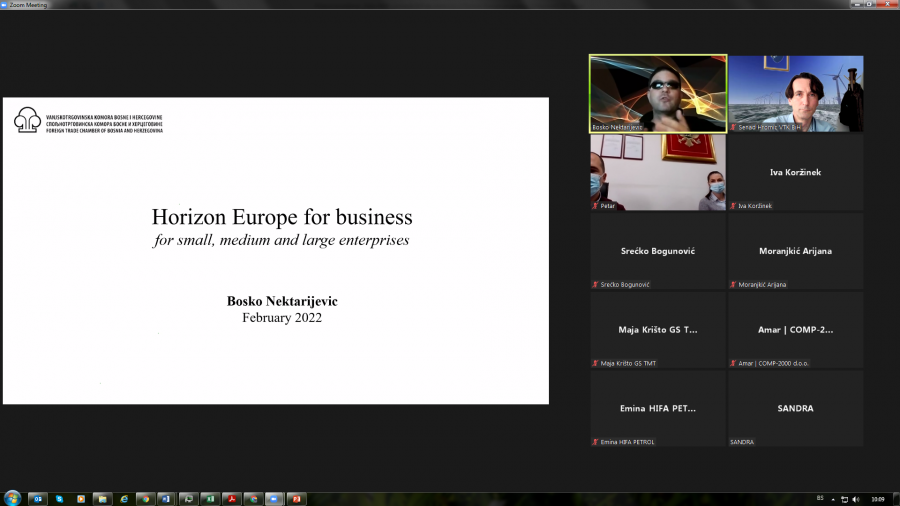The height and width of the screenshot is (506, 900).
Task: Select Bosko Nektarijevic's active speaker video
Action: (x=658, y=94)
